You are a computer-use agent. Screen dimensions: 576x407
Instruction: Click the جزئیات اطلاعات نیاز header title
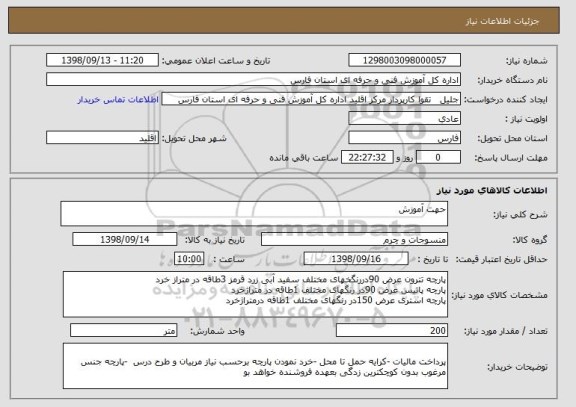pyautogui.click(x=502, y=21)
